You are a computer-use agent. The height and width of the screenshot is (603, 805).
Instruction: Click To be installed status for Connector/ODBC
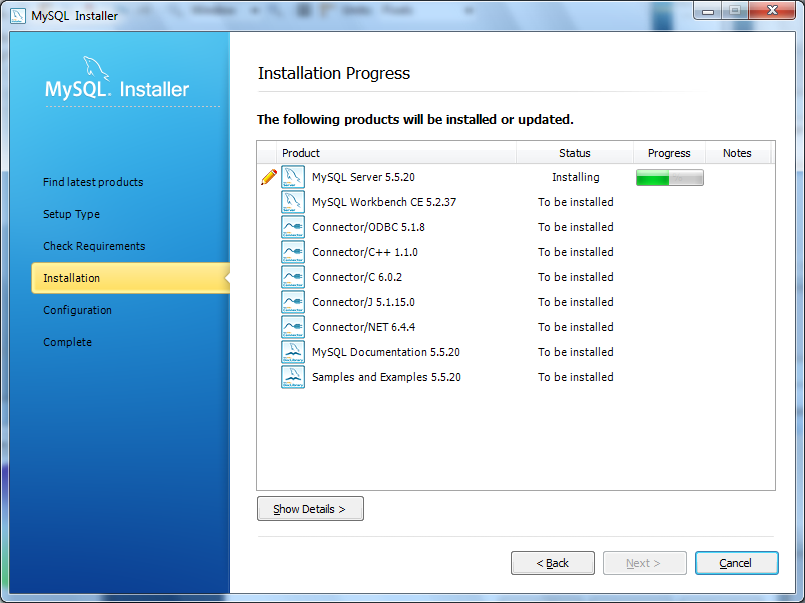[x=576, y=227]
